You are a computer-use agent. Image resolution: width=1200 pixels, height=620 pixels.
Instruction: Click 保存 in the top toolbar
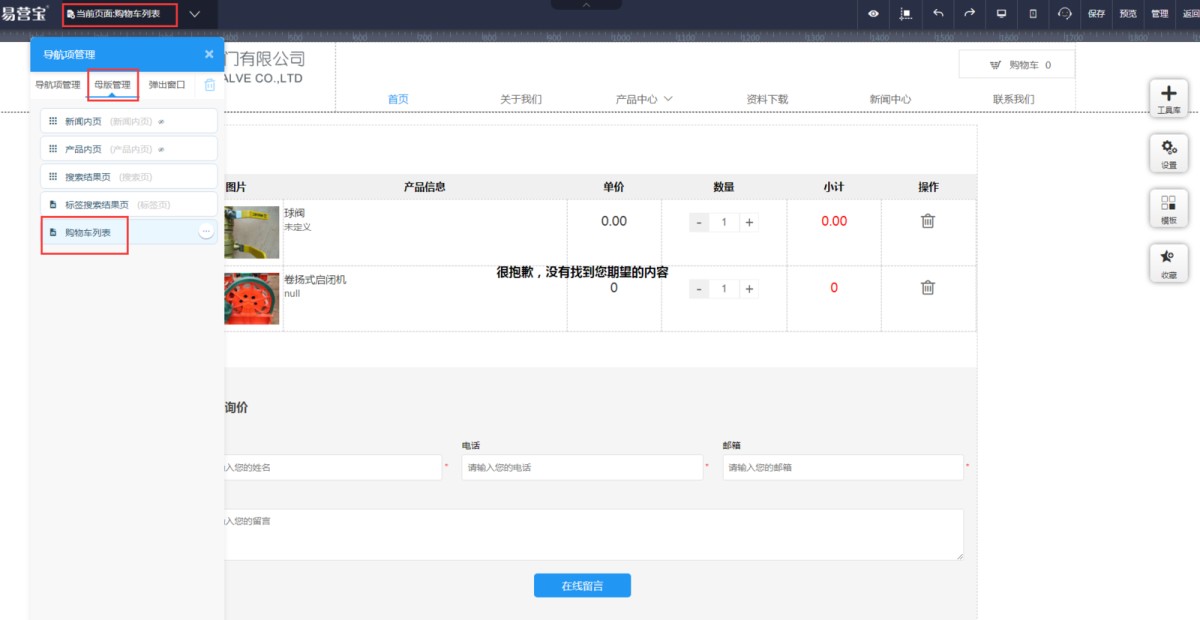1096,14
